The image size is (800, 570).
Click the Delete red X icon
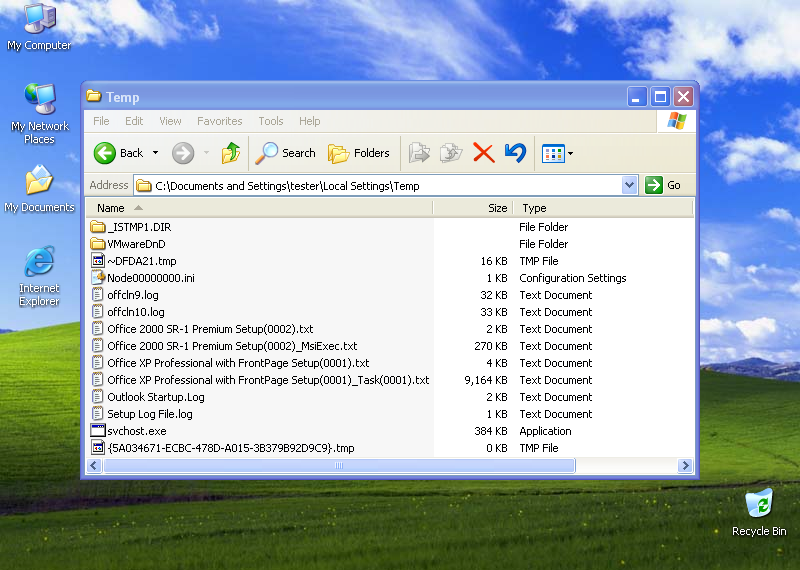point(483,153)
